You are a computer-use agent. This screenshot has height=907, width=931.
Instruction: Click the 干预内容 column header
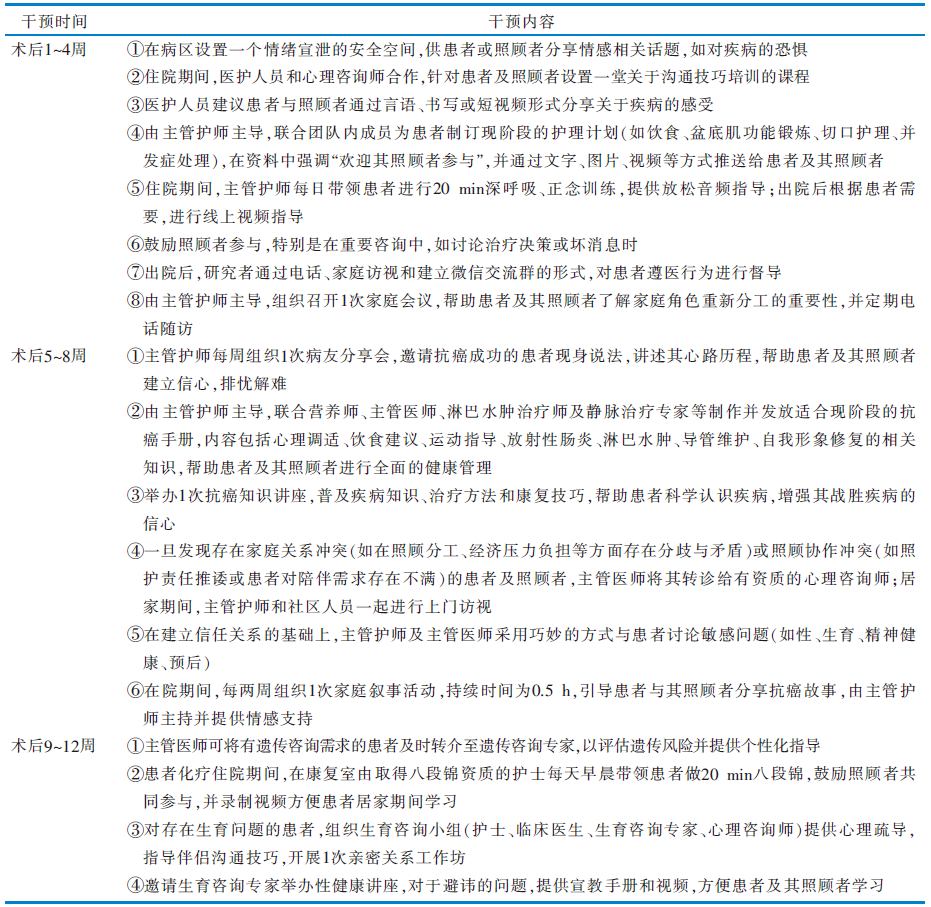[522, 20]
